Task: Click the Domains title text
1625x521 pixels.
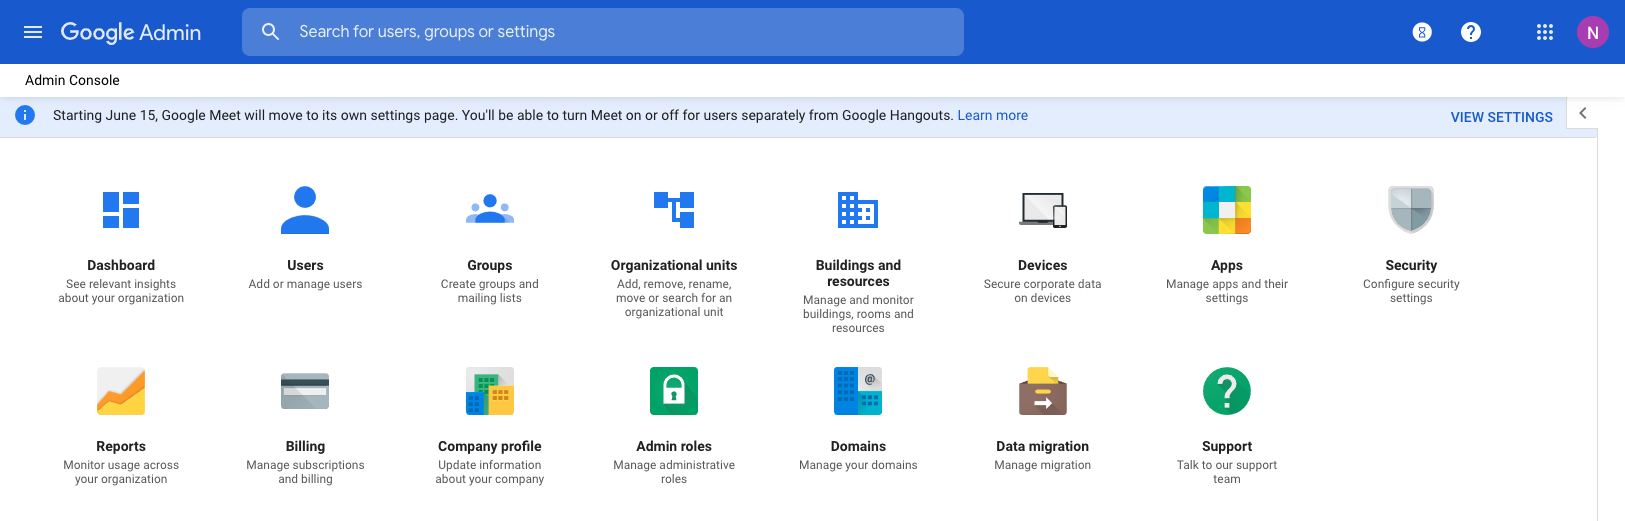Action: pyautogui.click(x=858, y=446)
